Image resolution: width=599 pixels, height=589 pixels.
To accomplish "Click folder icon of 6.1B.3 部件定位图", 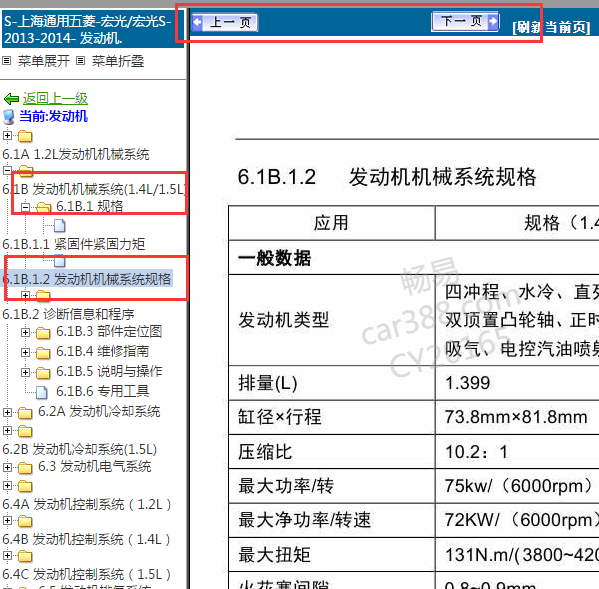I will (x=43, y=333).
